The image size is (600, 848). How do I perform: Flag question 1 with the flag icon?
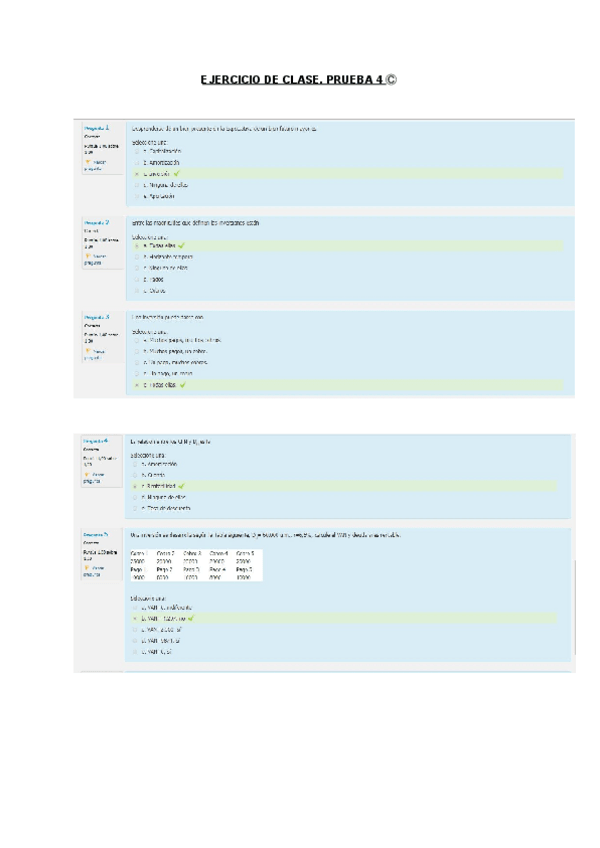(x=88, y=162)
